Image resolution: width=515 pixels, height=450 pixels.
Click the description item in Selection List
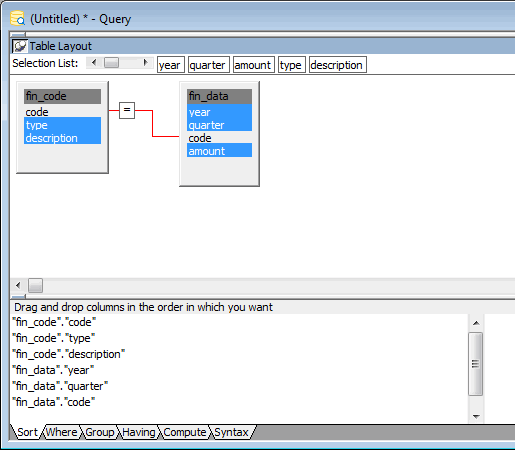(338, 65)
